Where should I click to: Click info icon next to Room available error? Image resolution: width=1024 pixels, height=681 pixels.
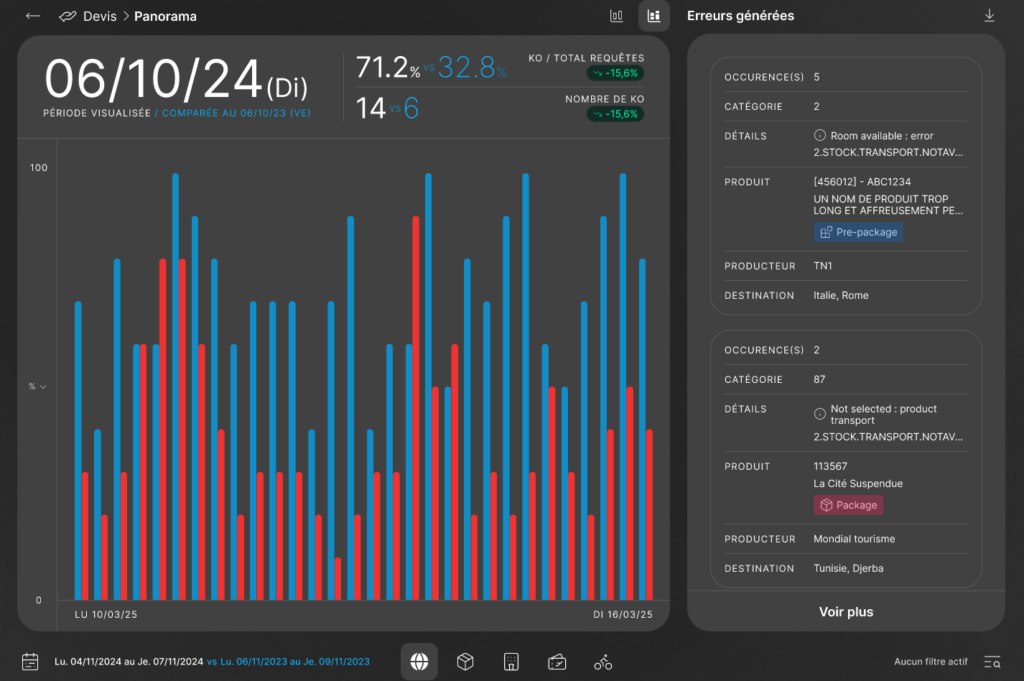820,136
